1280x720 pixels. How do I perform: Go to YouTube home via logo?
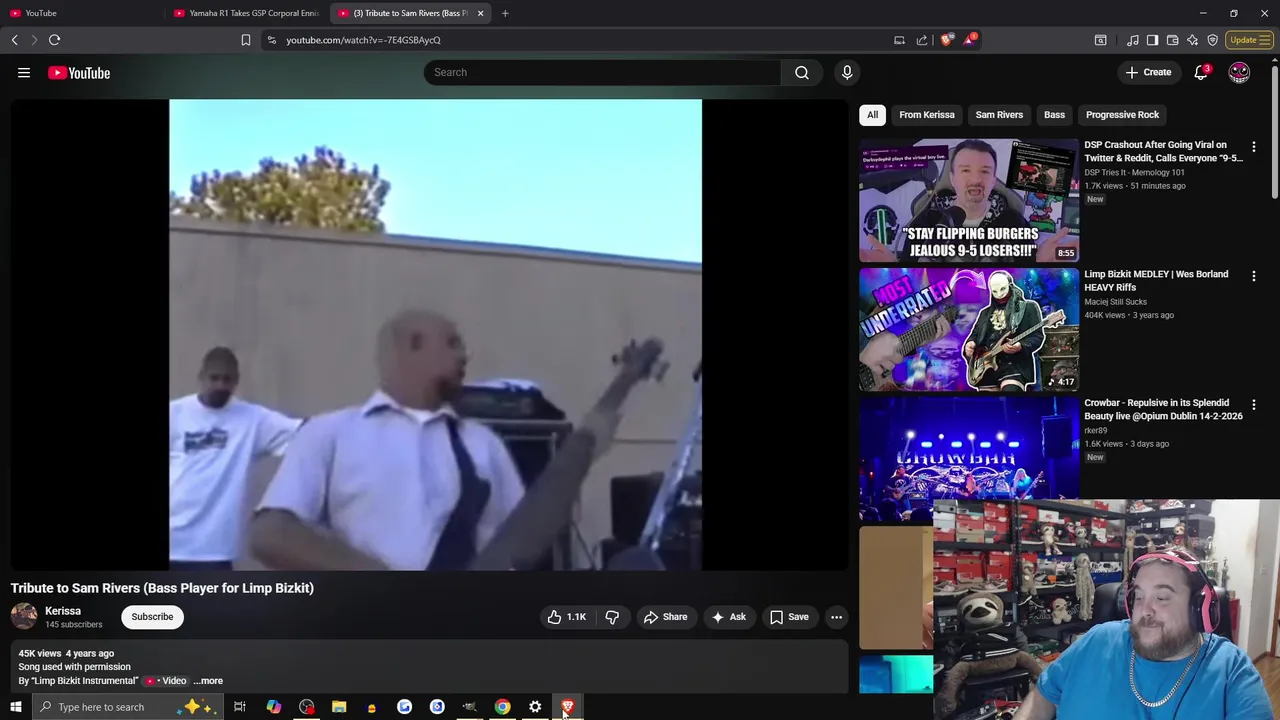pos(79,72)
